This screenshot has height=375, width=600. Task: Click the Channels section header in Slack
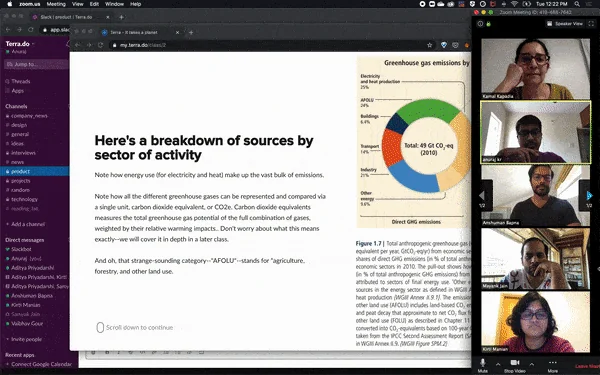pos(16,106)
